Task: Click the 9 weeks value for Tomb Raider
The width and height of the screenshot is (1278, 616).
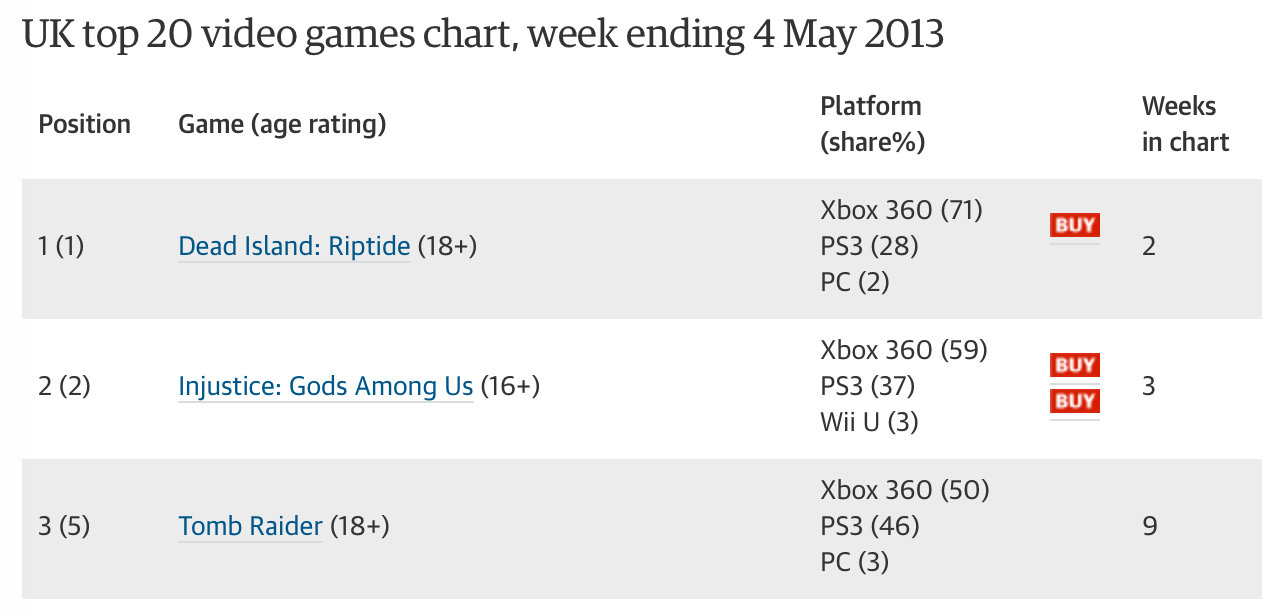Action: tap(1149, 526)
